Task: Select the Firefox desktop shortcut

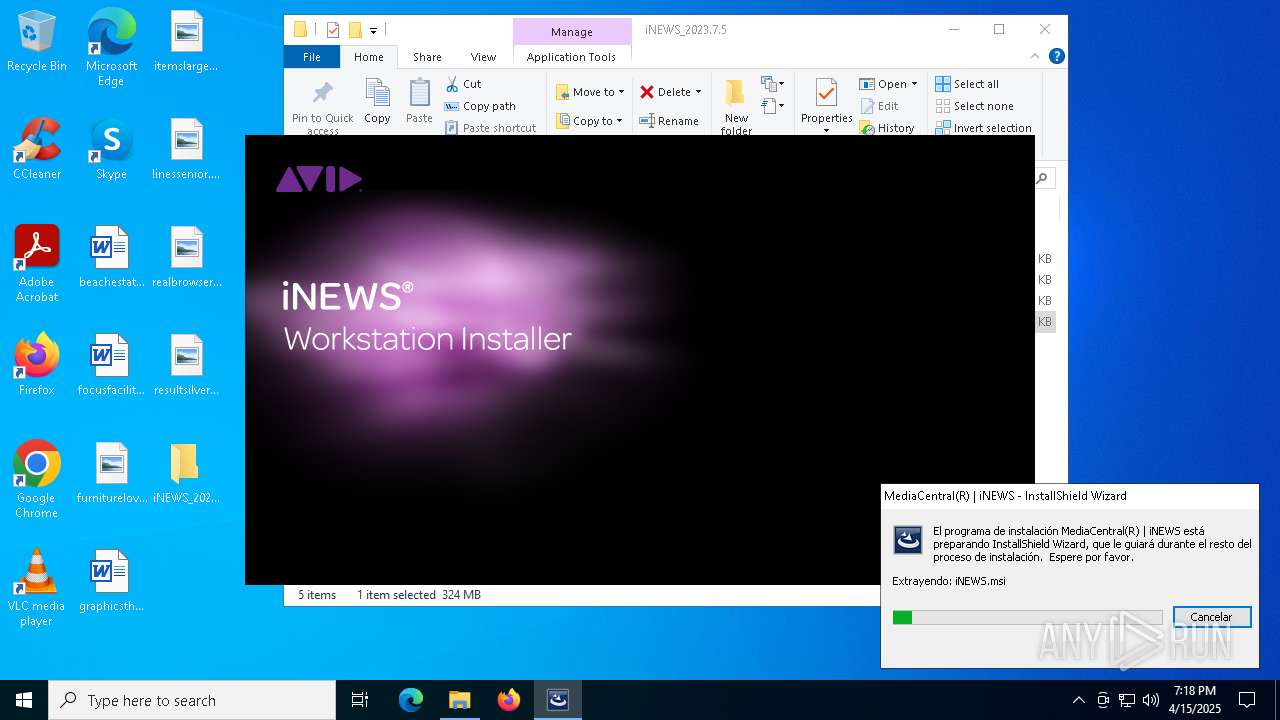Action: pyautogui.click(x=37, y=365)
